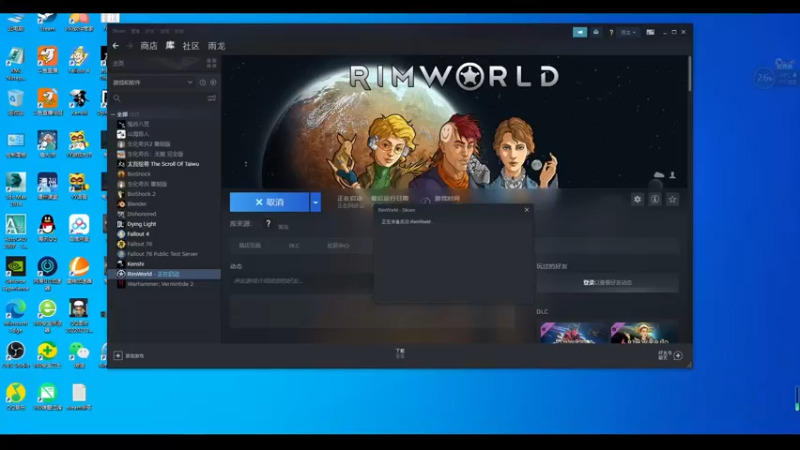The height and width of the screenshot is (450, 800).
Task: Go forward with the Steam forward arrow
Action: click(x=130, y=46)
